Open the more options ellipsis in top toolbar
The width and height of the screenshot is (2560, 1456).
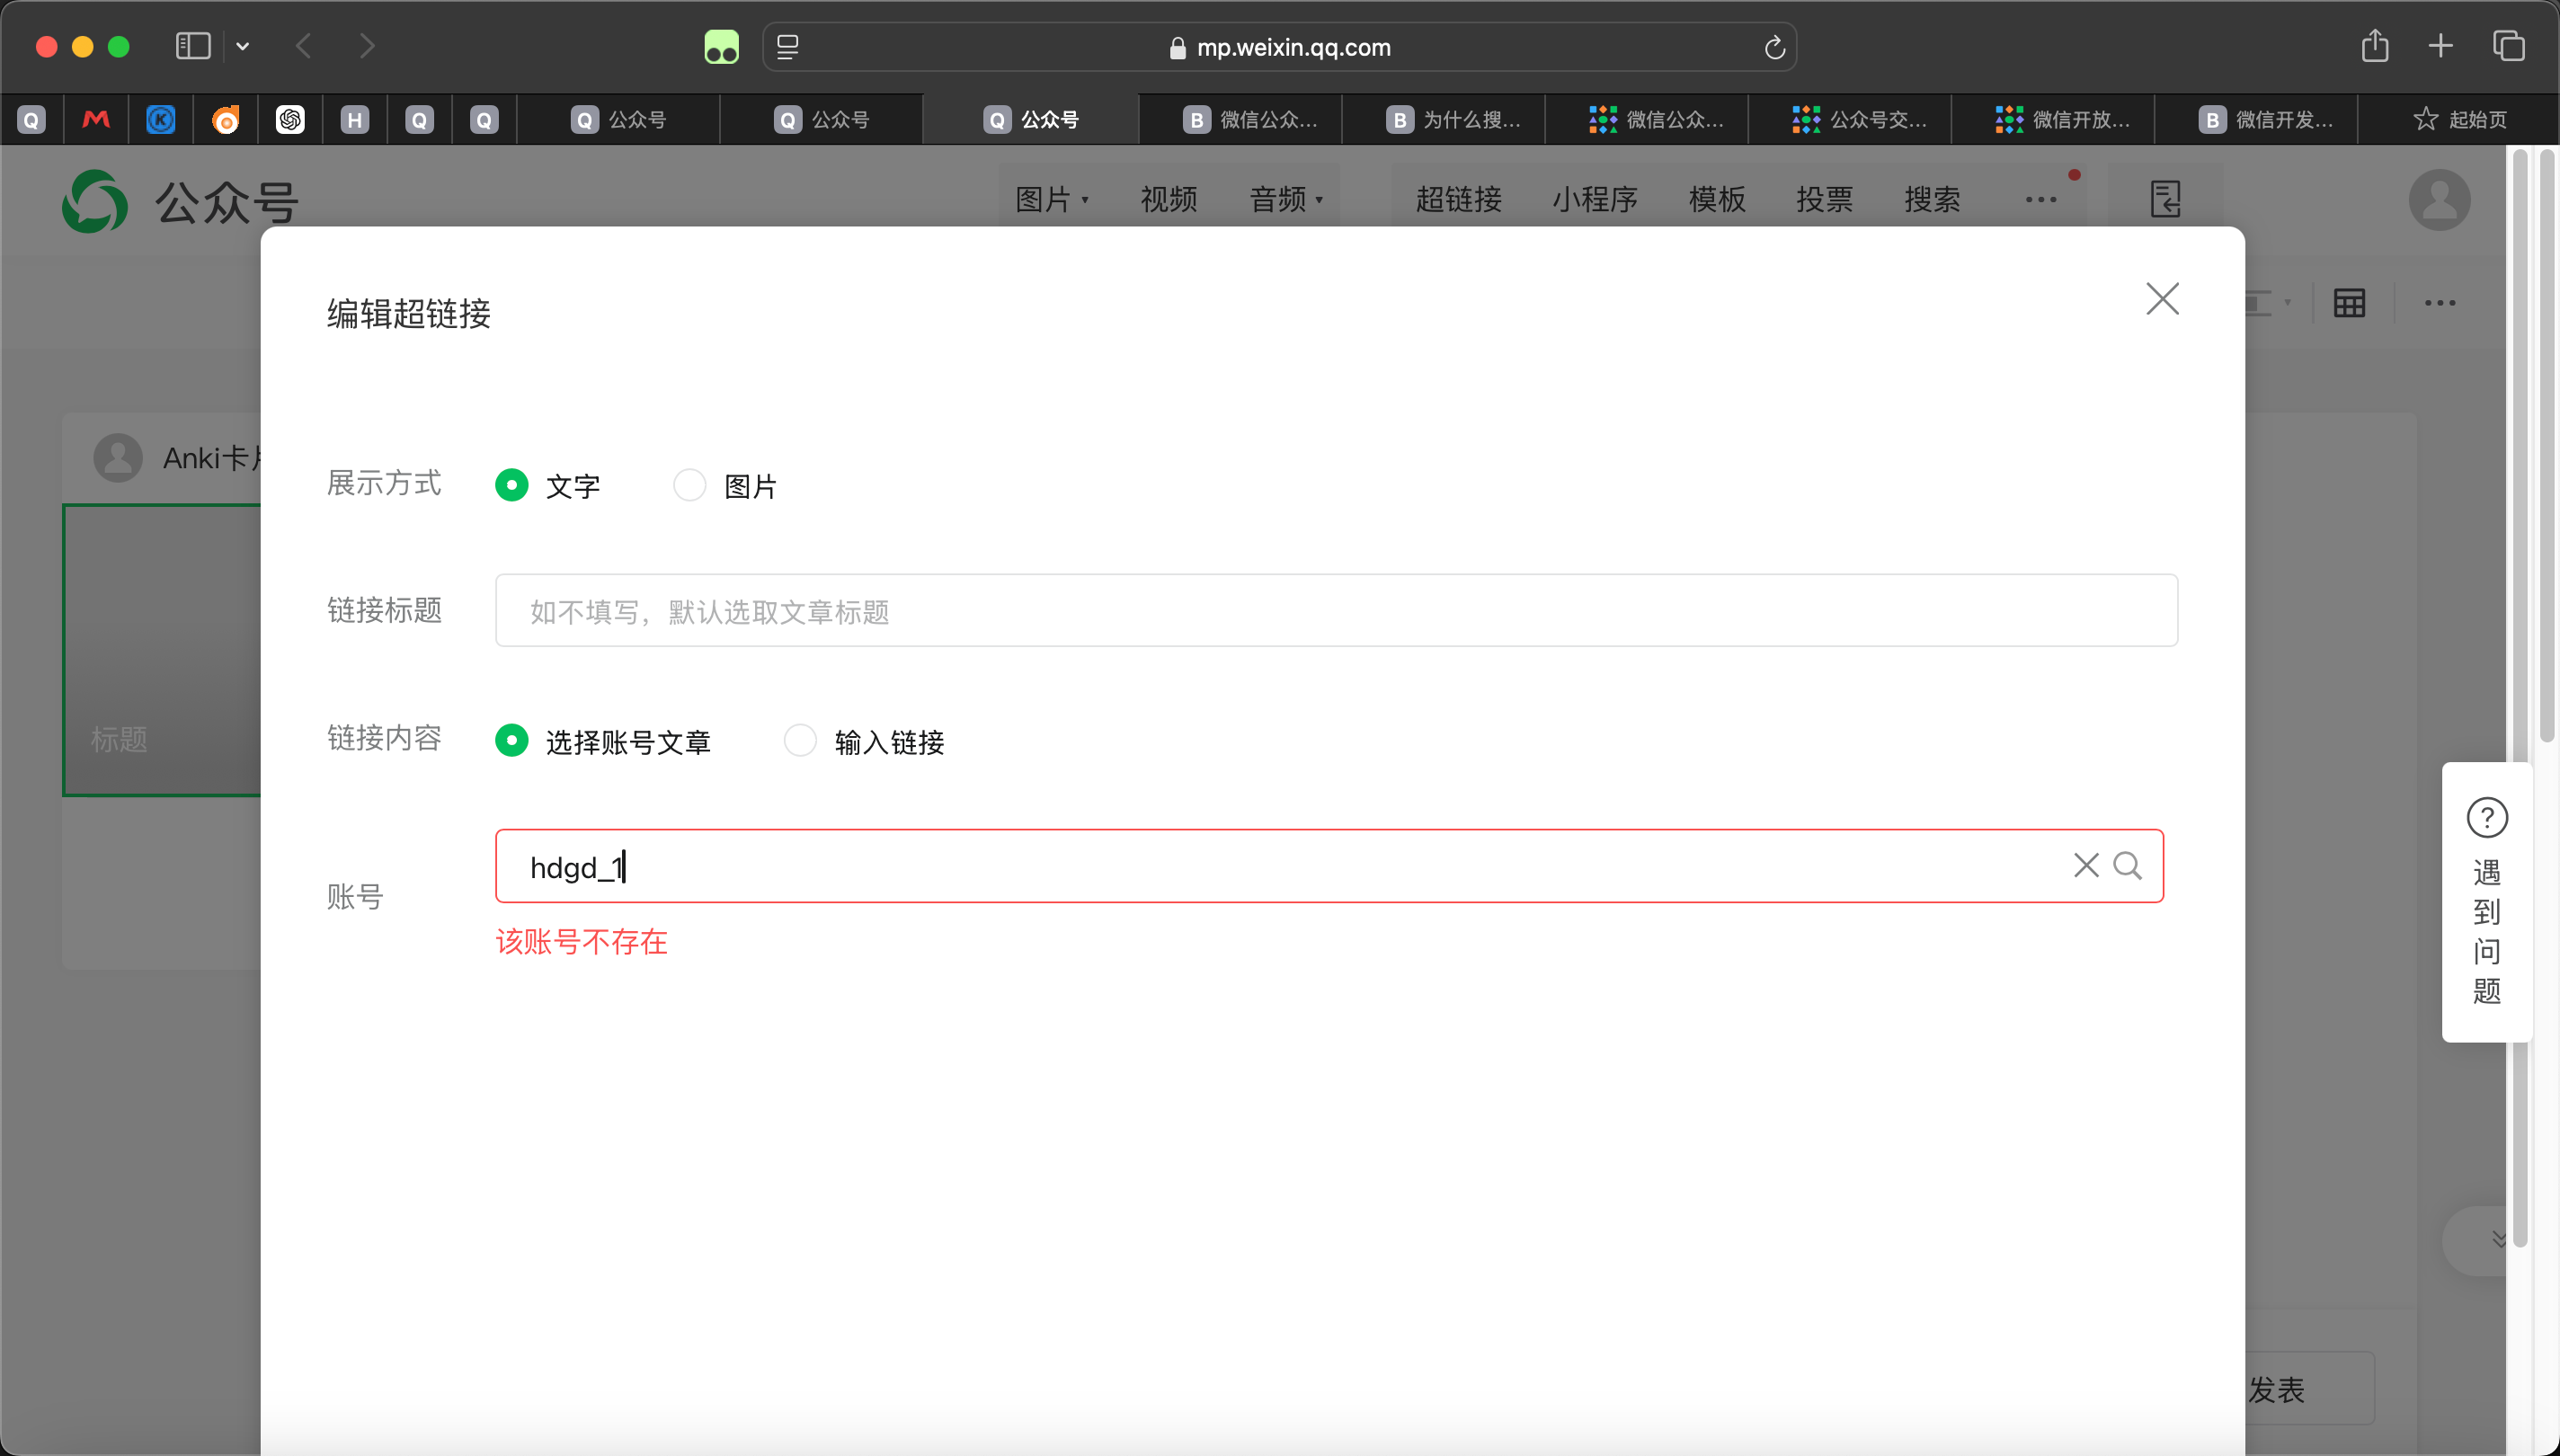point(2040,199)
